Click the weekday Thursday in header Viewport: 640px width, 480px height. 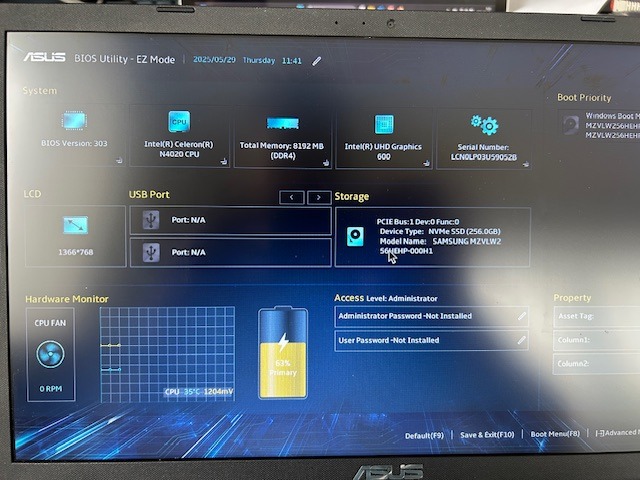[x=259, y=60]
